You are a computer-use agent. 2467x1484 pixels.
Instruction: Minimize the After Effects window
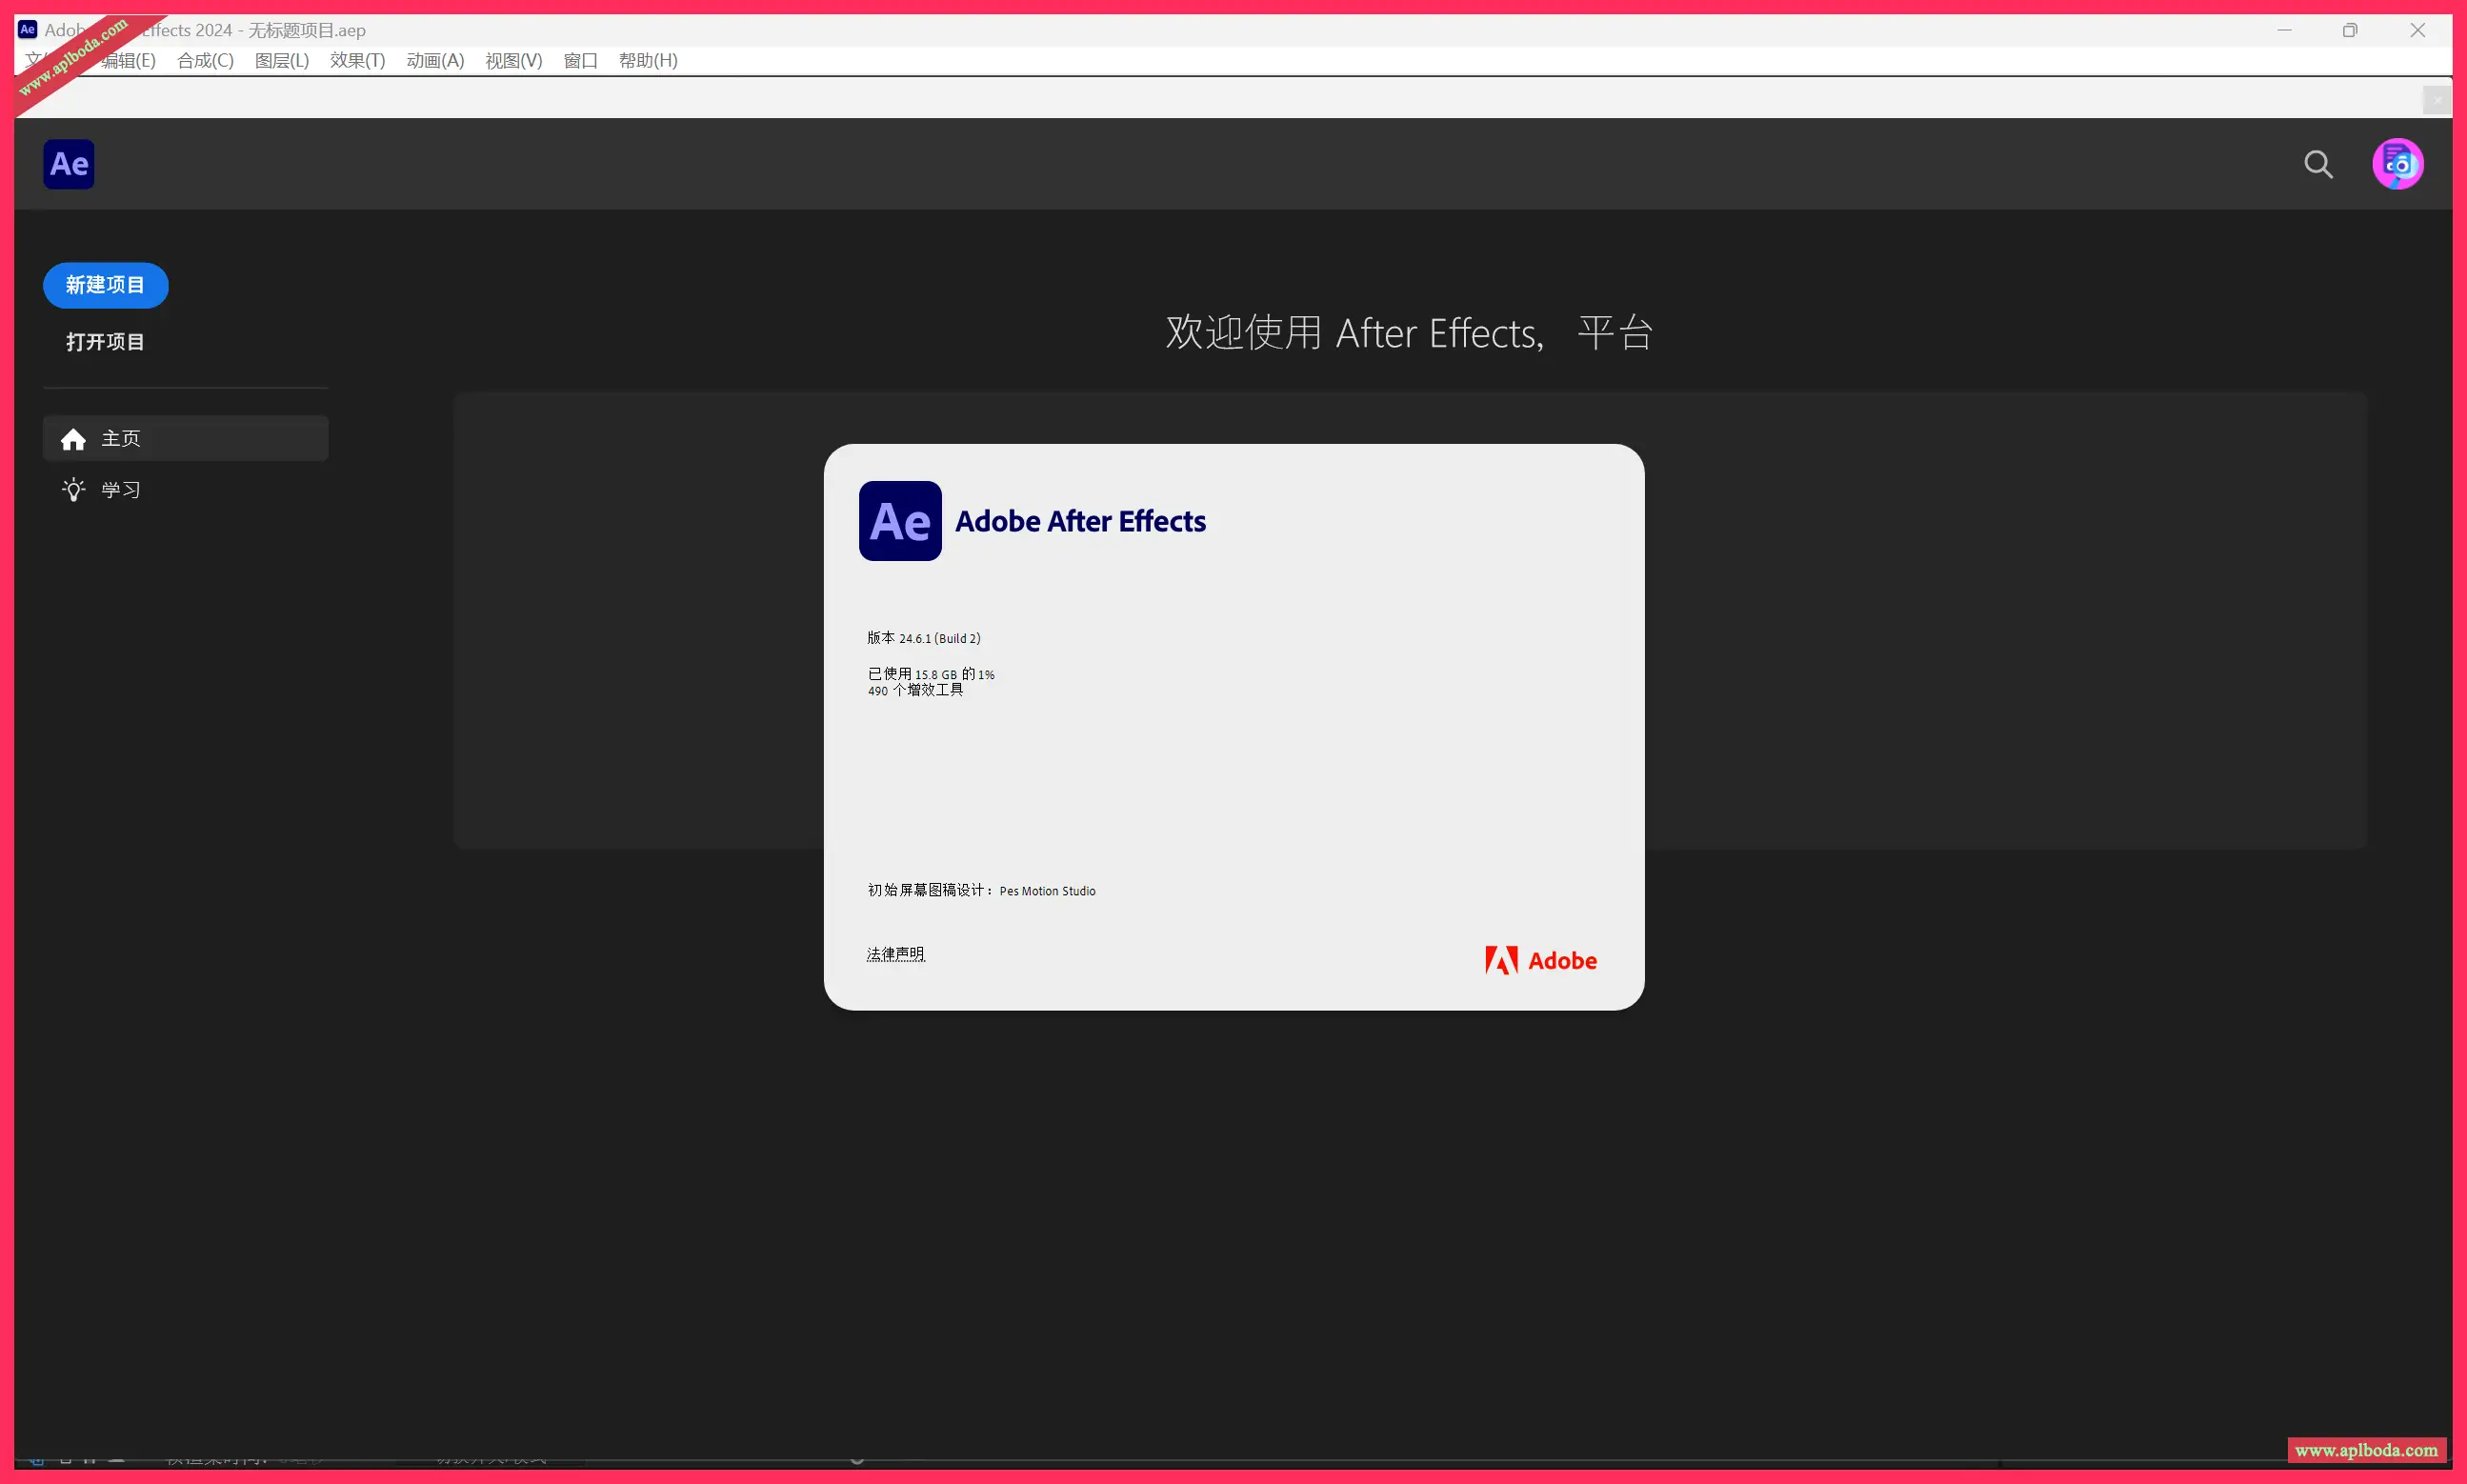click(x=2284, y=30)
